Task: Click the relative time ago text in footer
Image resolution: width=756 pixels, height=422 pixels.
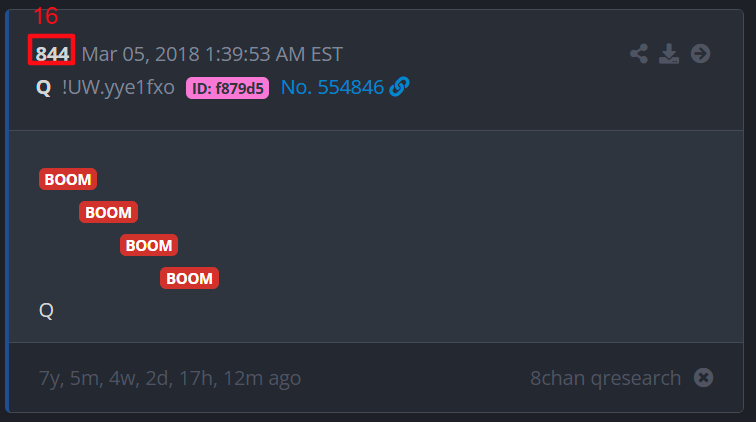Action: (x=170, y=378)
